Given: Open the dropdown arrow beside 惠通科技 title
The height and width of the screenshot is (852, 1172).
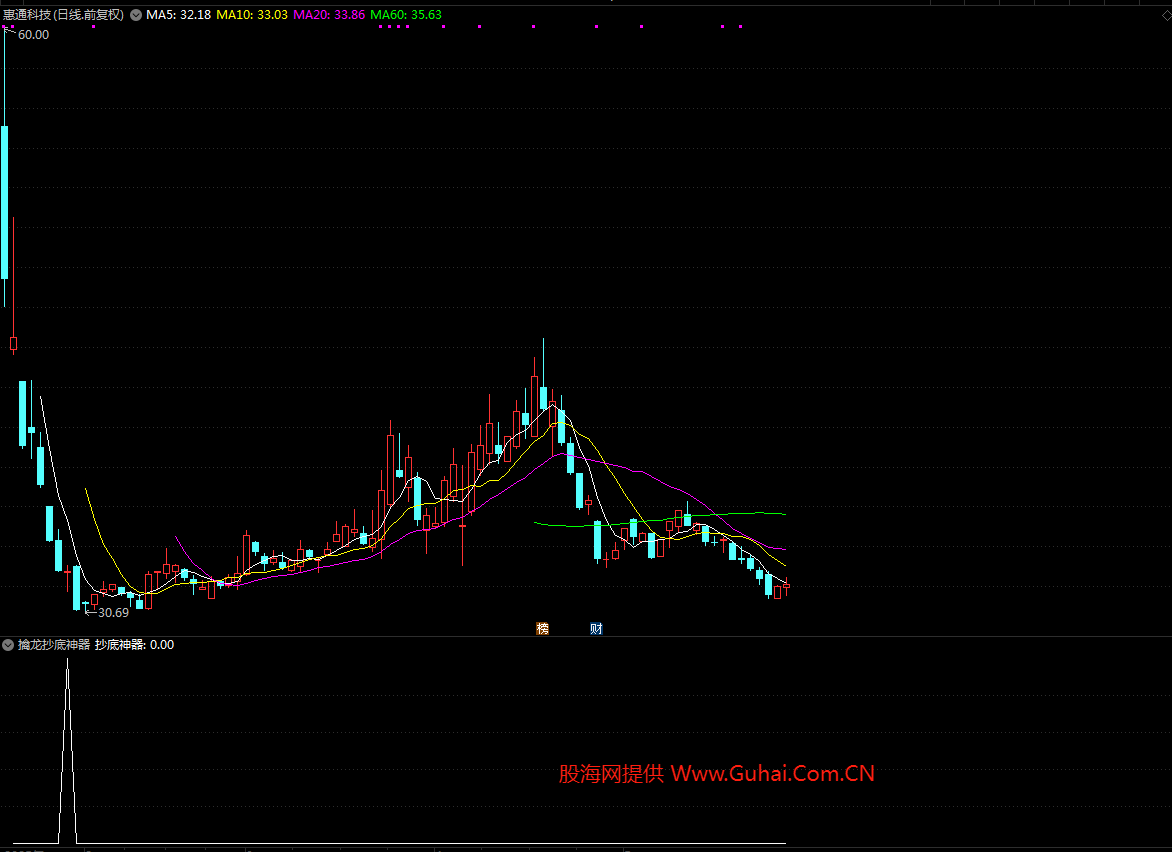Looking at the screenshot, I should point(136,15).
